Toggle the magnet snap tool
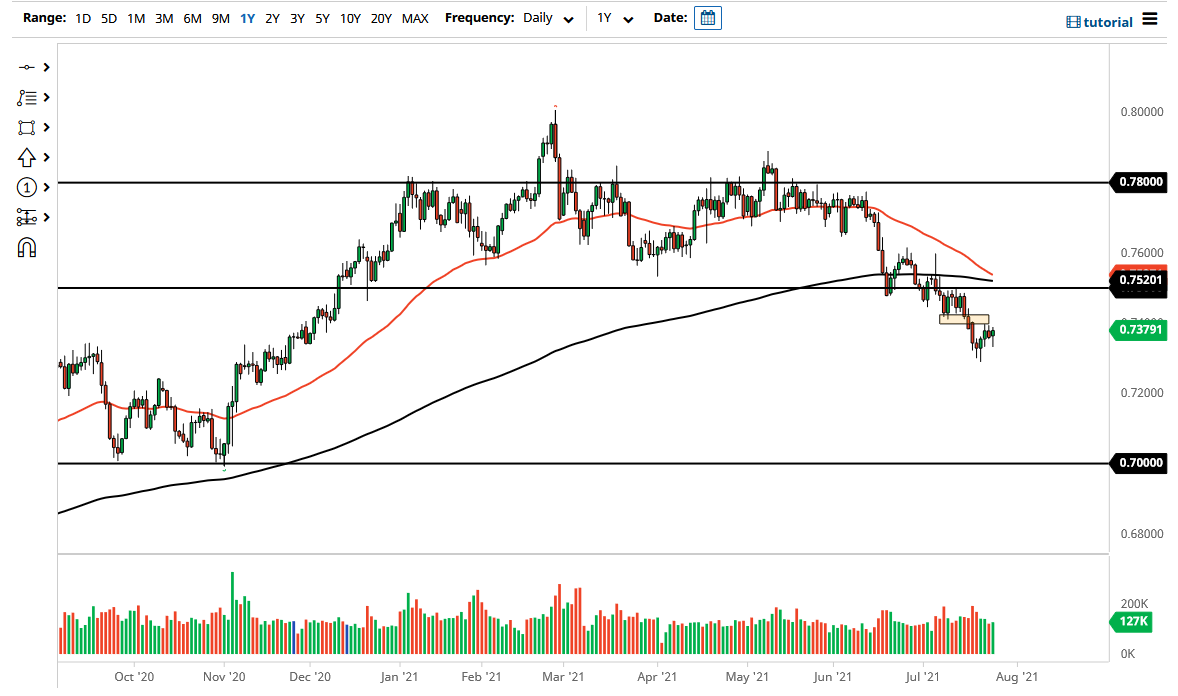Screen dimensions: 1178x696 pyautogui.click(x=25, y=247)
